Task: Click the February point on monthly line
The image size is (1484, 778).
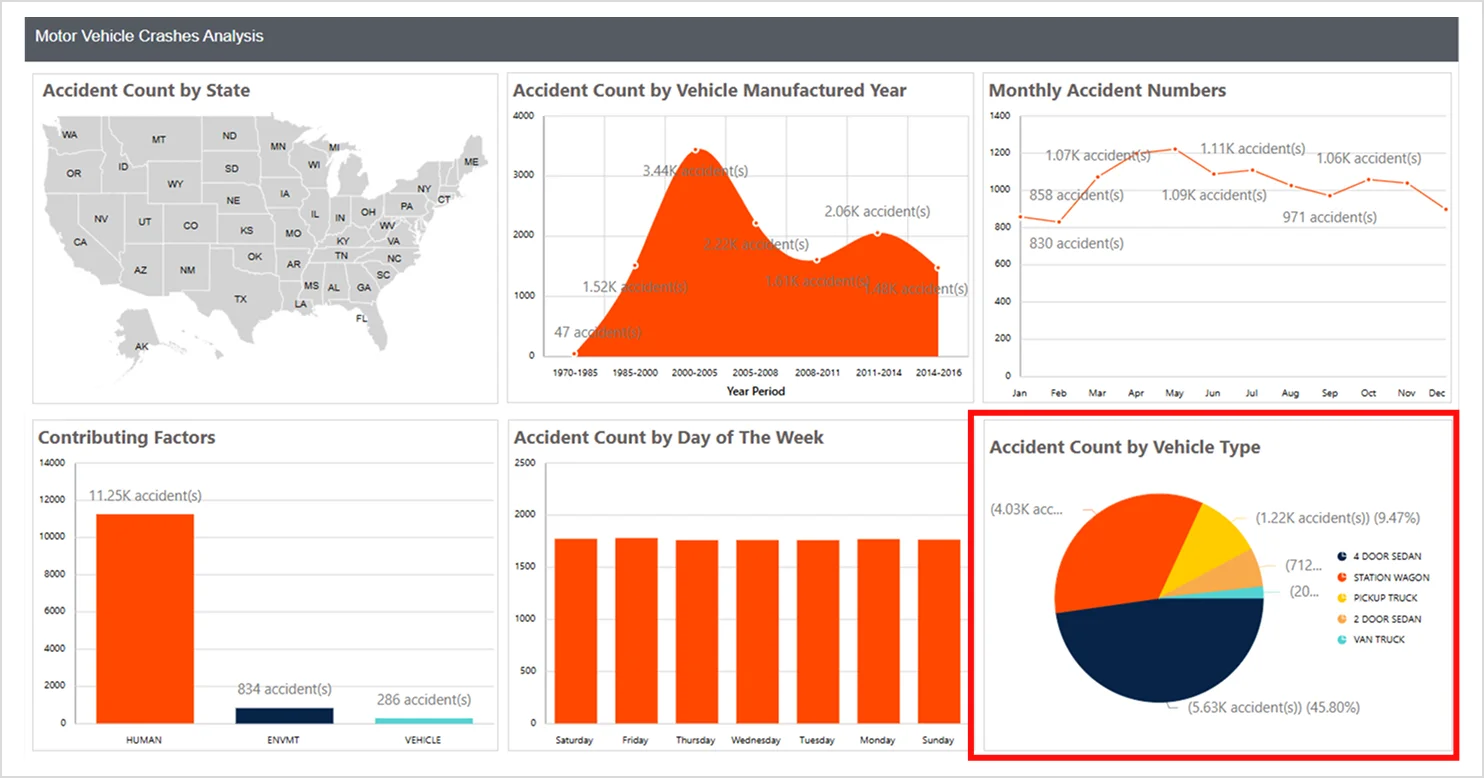Action: point(1059,222)
